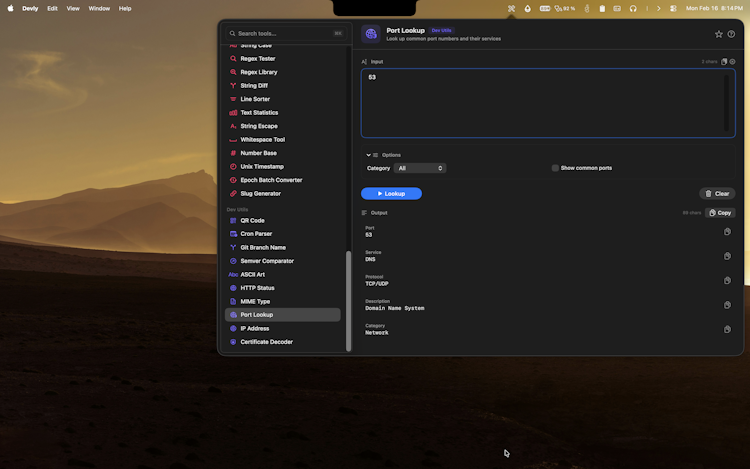This screenshot has width=750, height=469.
Task: Click the menu bar date and time
Action: (x=714, y=8)
